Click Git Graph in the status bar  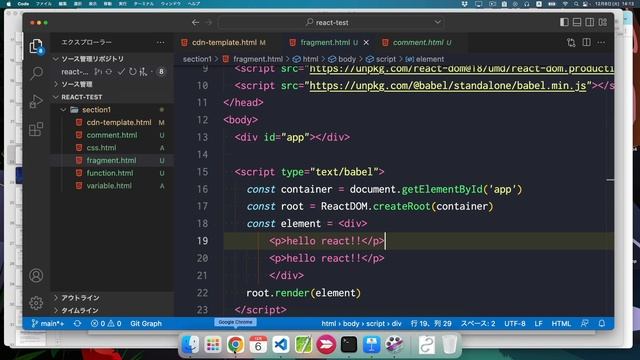(x=146, y=324)
